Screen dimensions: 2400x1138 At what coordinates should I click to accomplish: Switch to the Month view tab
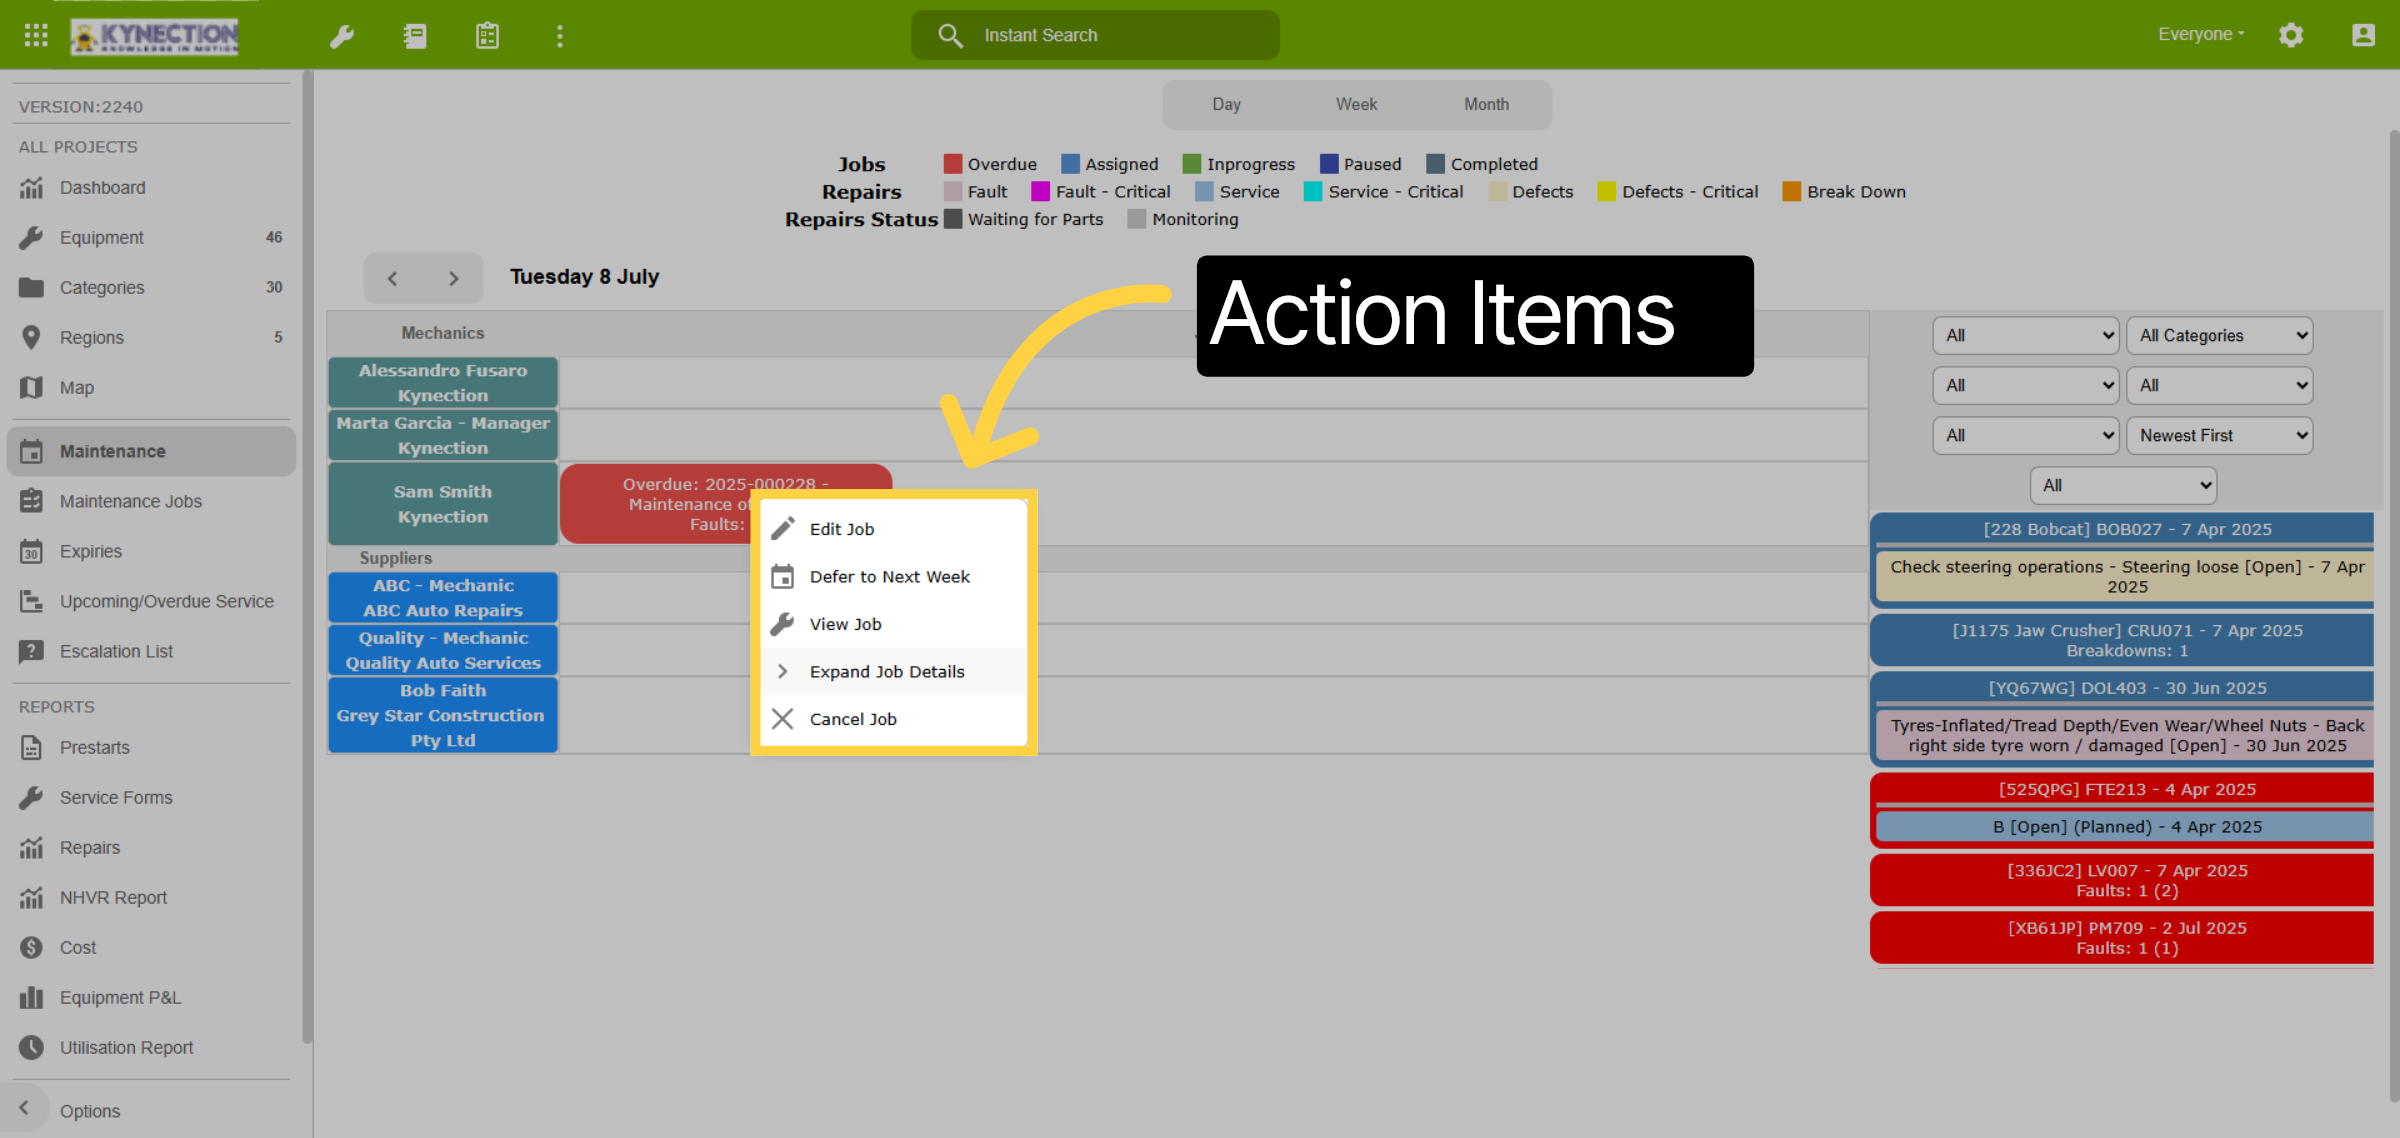point(1486,104)
